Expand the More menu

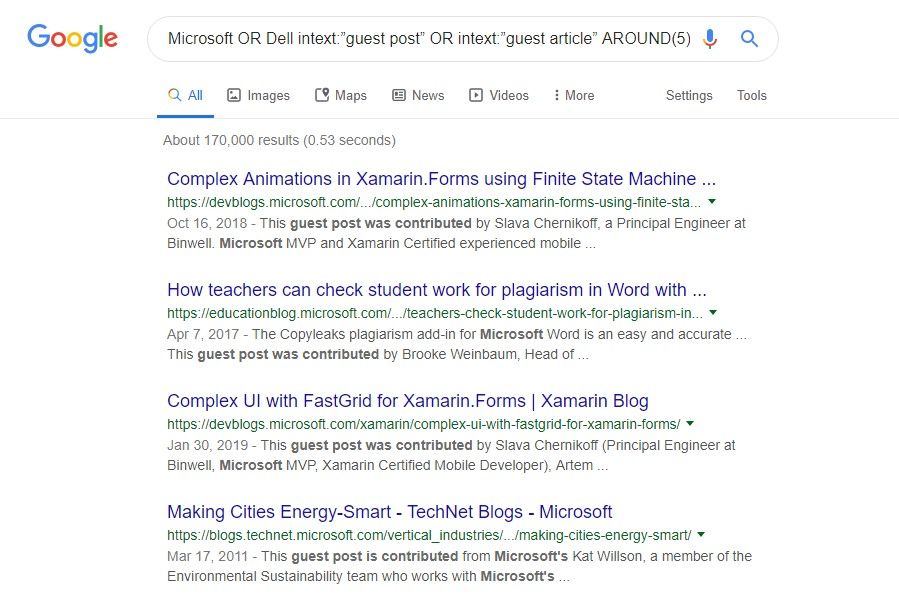click(x=574, y=95)
